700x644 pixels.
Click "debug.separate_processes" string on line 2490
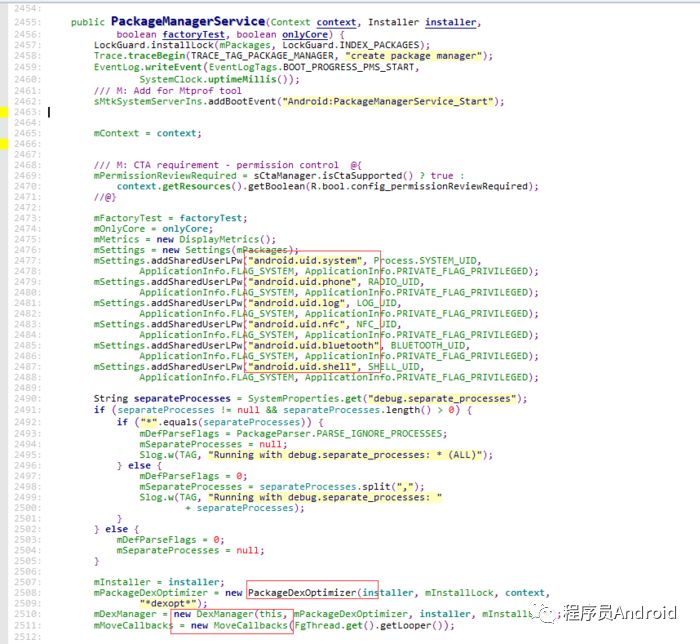click(x=442, y=399)
